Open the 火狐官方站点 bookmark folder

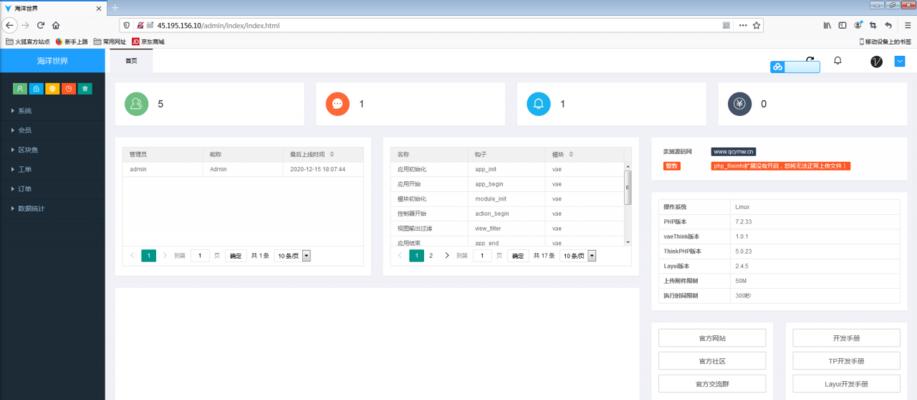pyautogui.click(x=28, y=42)
